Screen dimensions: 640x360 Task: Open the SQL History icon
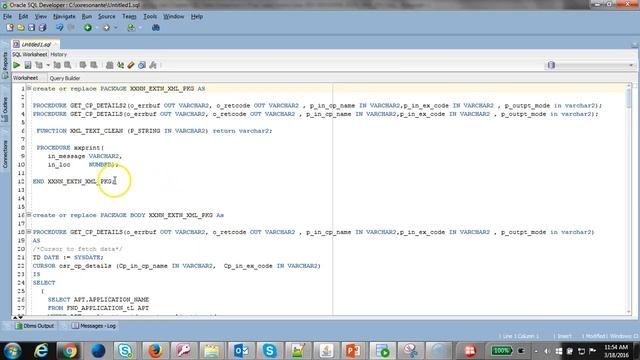142,65
